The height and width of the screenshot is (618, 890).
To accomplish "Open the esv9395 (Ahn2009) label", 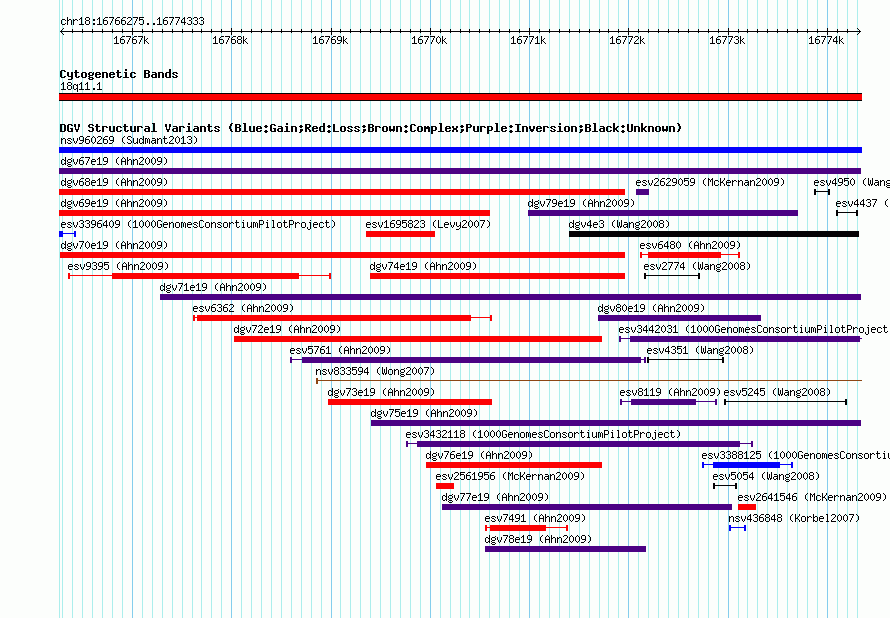I will 118,266.
